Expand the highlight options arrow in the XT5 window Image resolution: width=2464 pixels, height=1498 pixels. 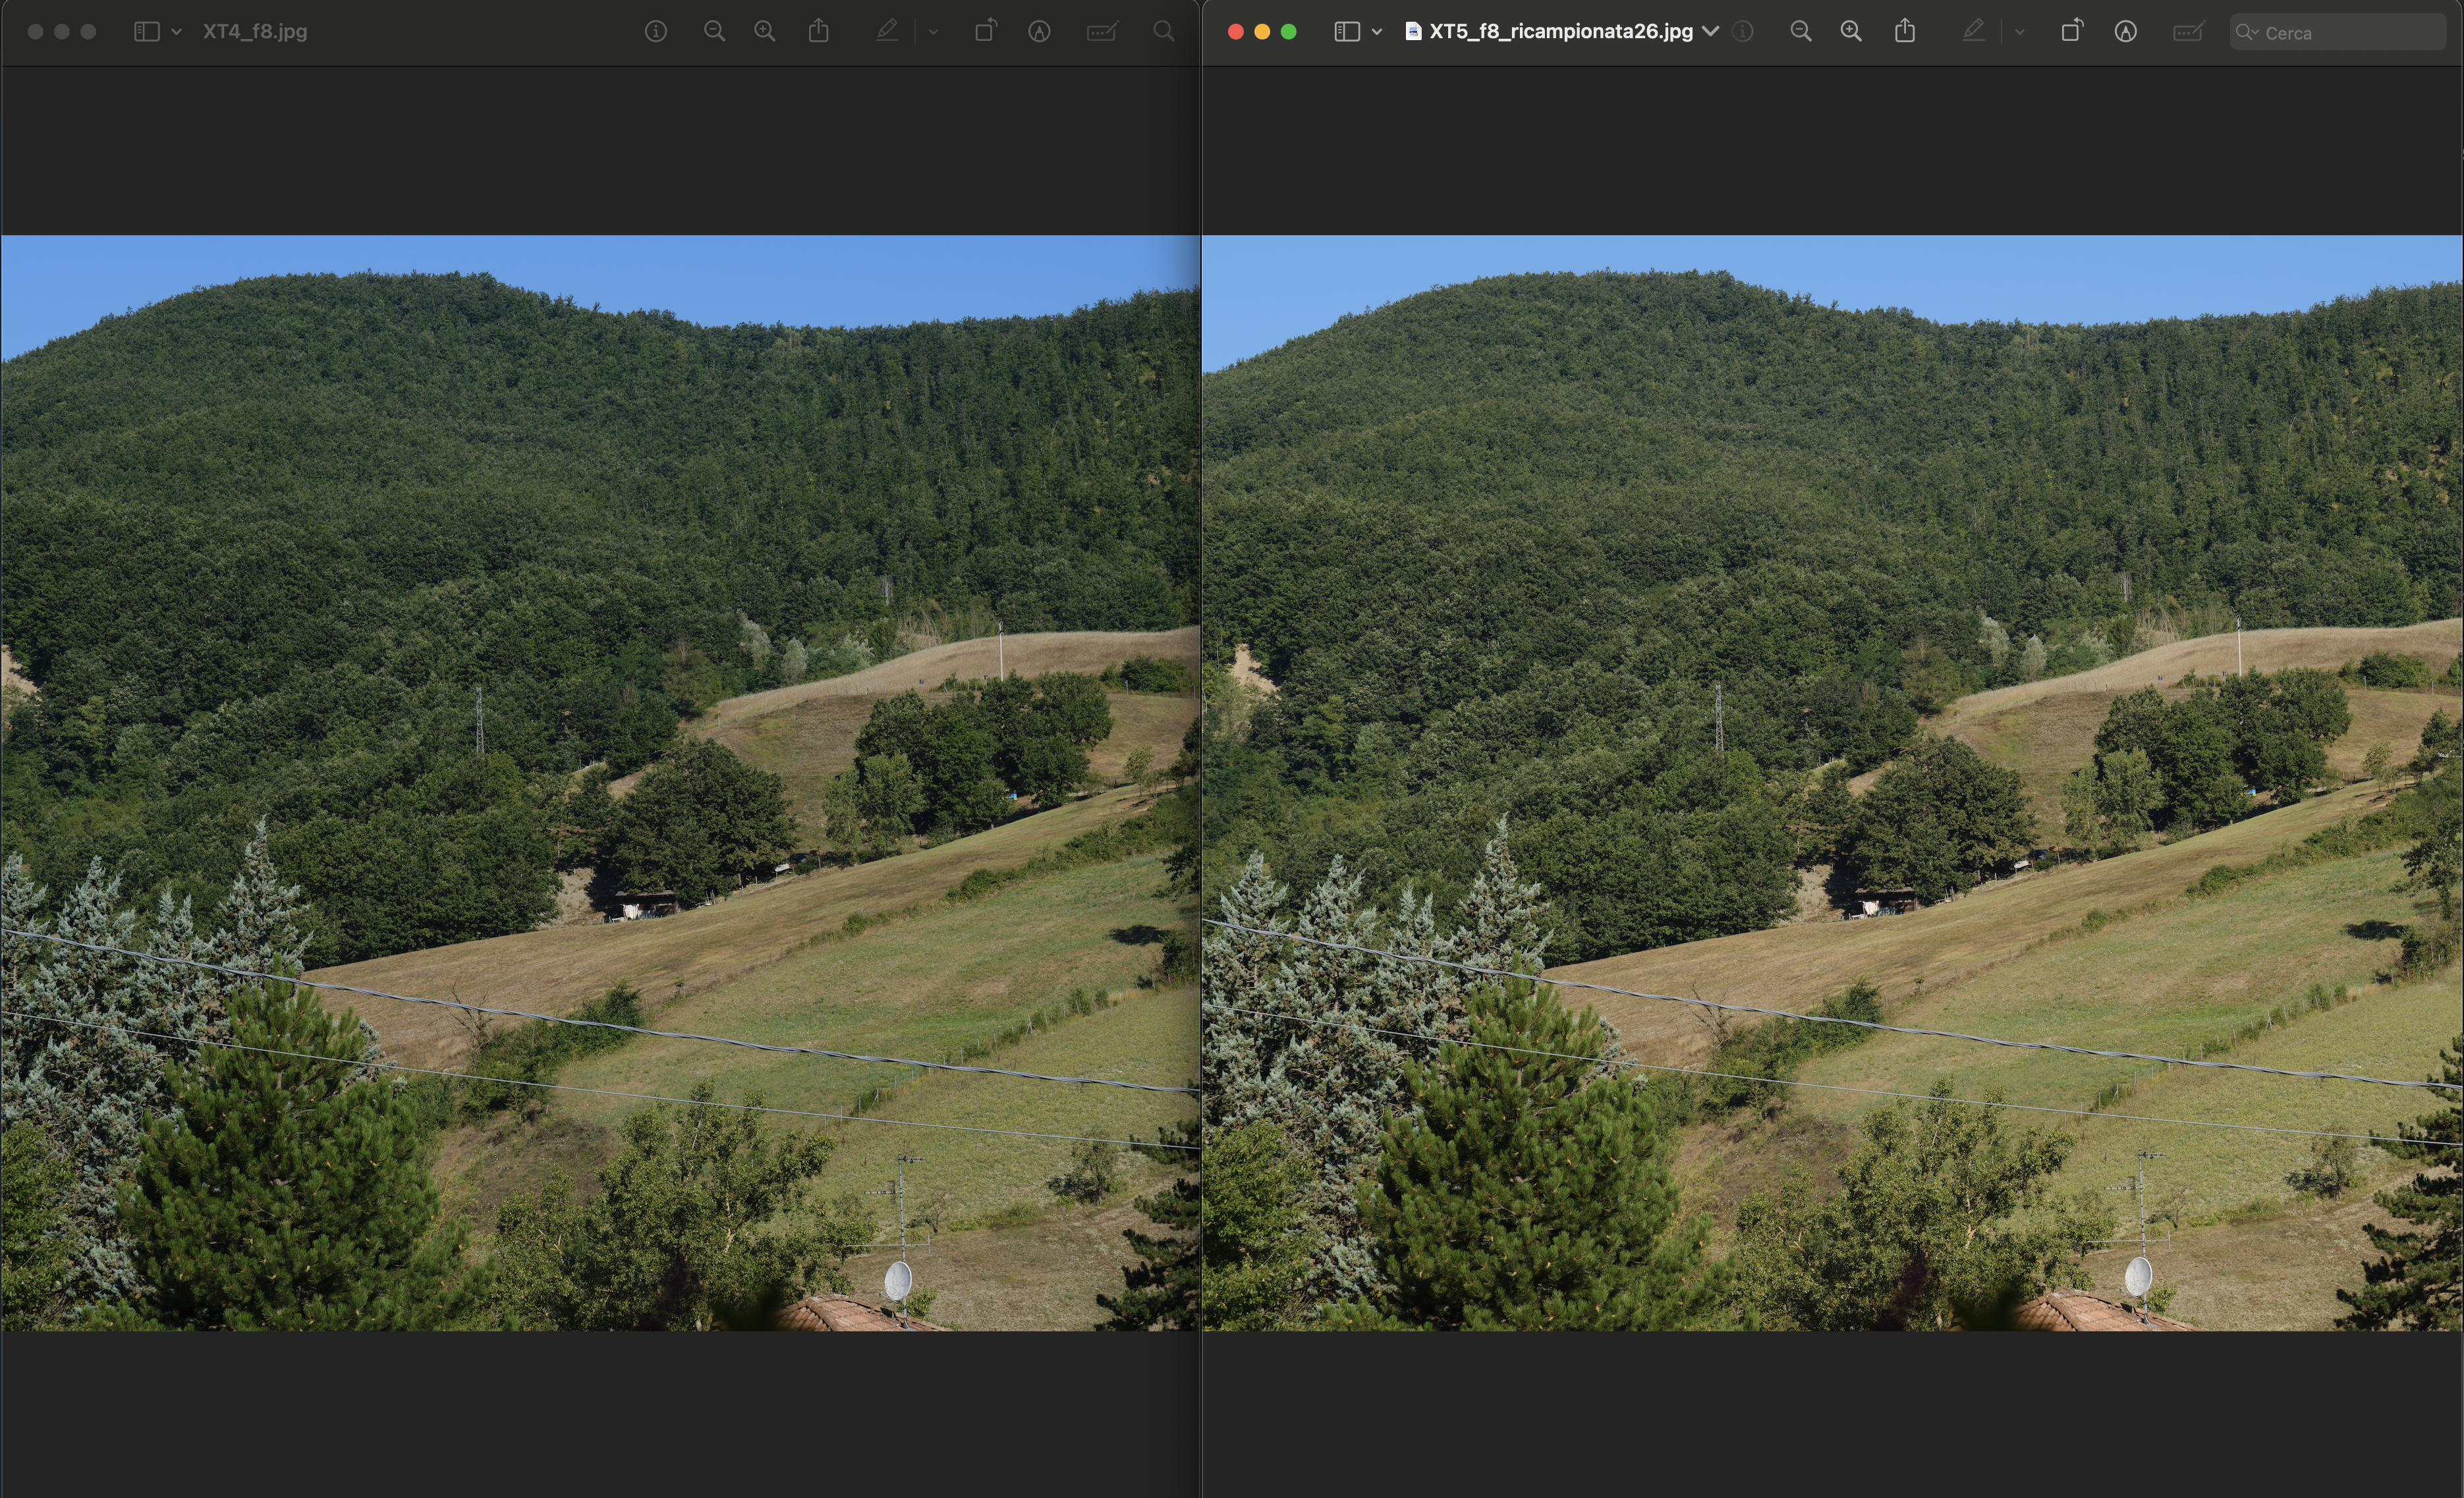pyautogui.click(x=2019, y=32)
